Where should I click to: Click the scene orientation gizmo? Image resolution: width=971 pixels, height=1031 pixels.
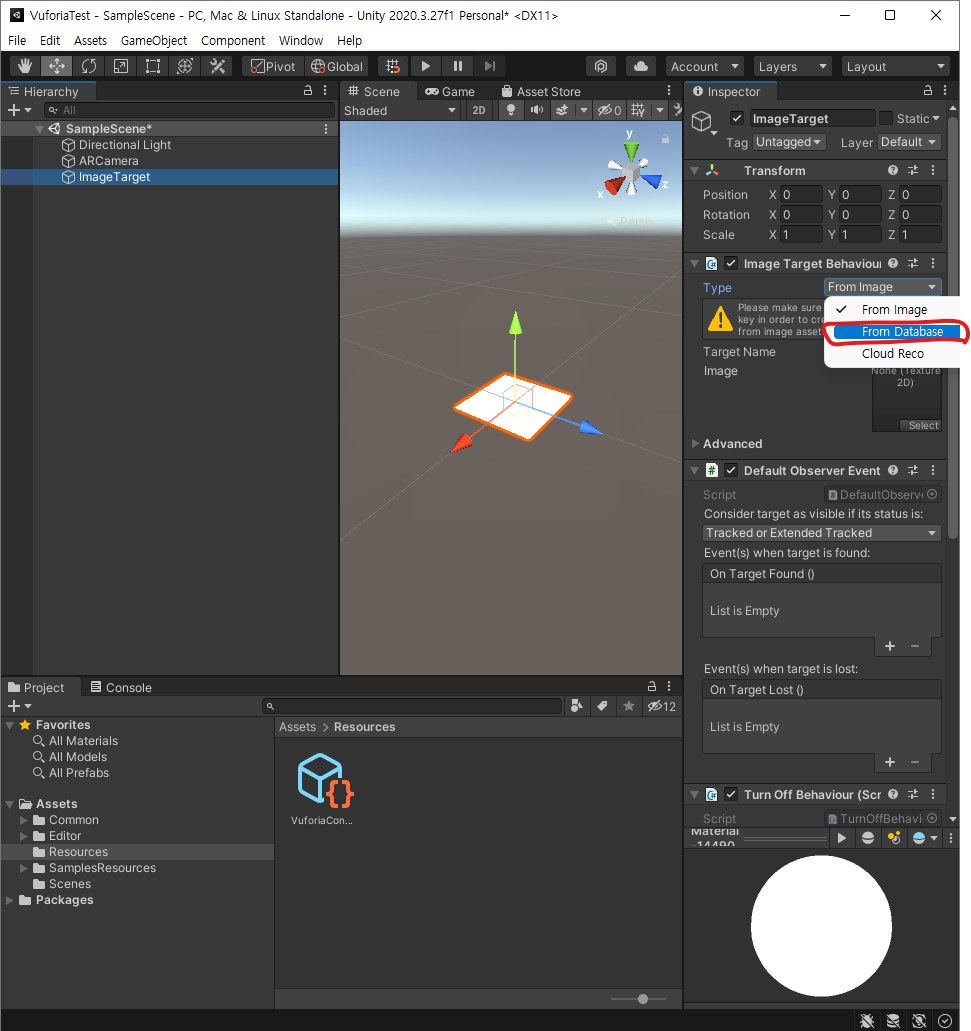(x=632, y=172)
